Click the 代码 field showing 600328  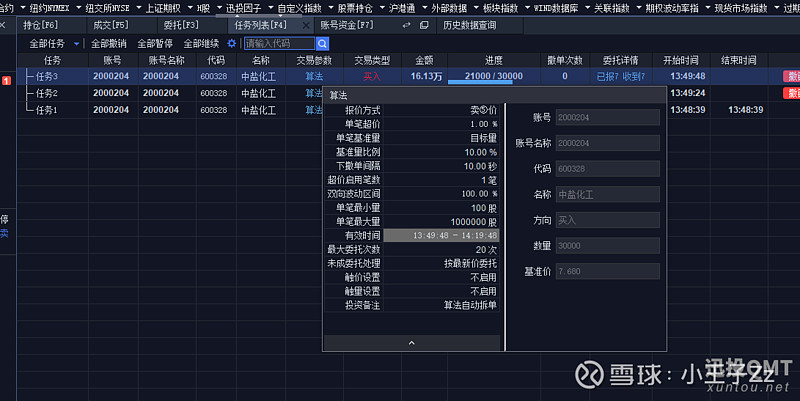pos(608,169)
